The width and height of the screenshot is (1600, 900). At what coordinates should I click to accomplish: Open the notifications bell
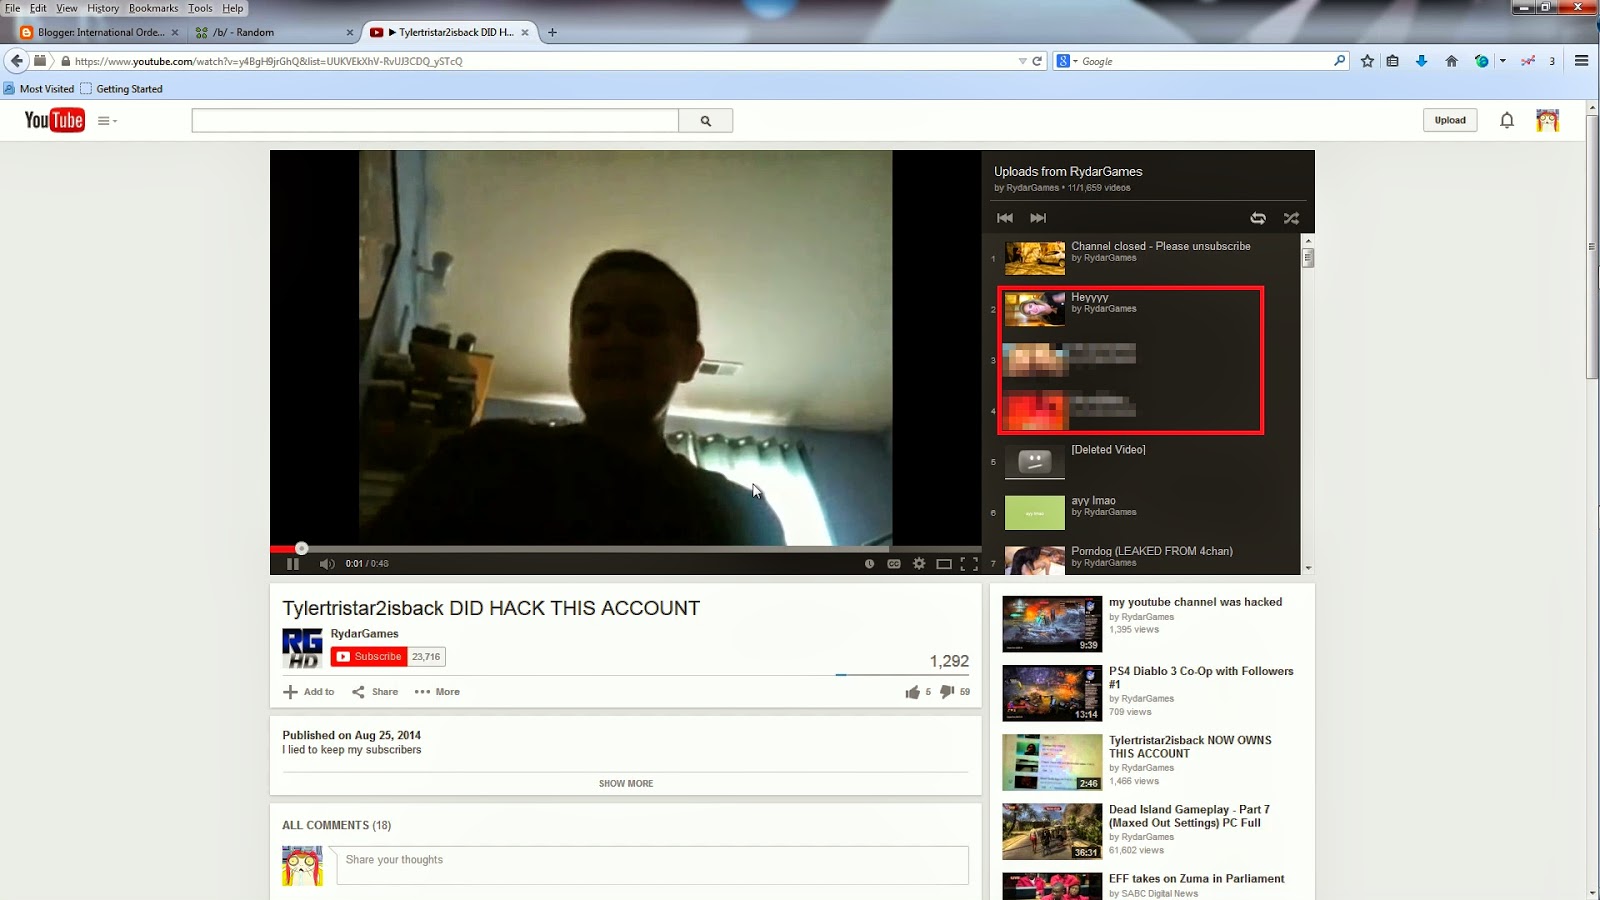coord(1507,121)
